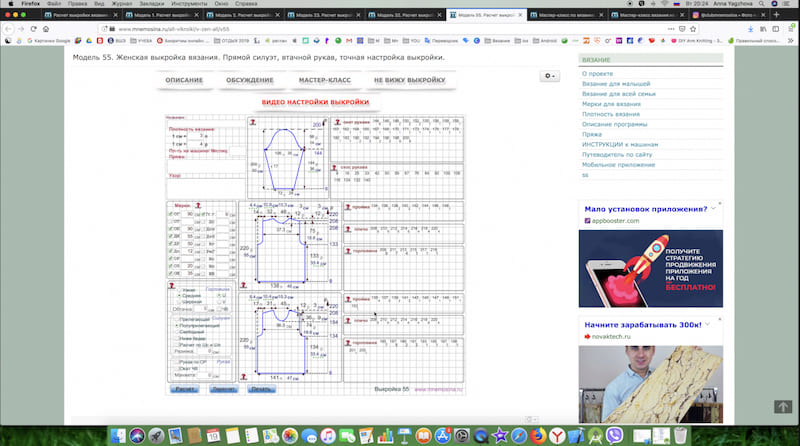Image resolution: width=800 pixels, height=446 pixels.
Task: Open the Мерки для вязания sidebar link
Action: click(611, 104)
